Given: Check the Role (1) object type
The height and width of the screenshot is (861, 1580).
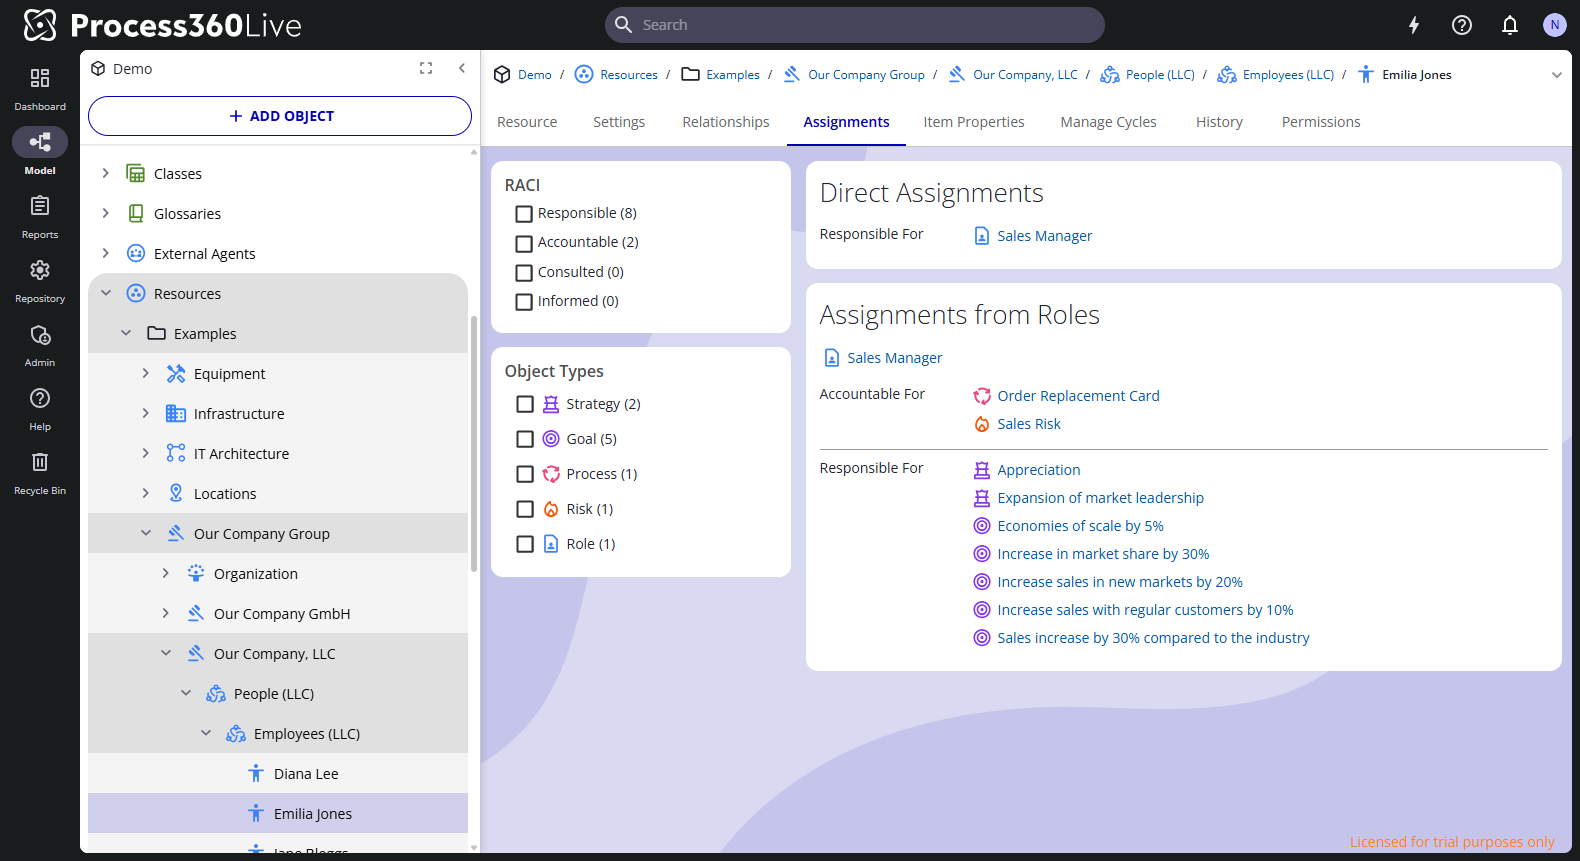Looking at the screenshot, I should [525, 544].
